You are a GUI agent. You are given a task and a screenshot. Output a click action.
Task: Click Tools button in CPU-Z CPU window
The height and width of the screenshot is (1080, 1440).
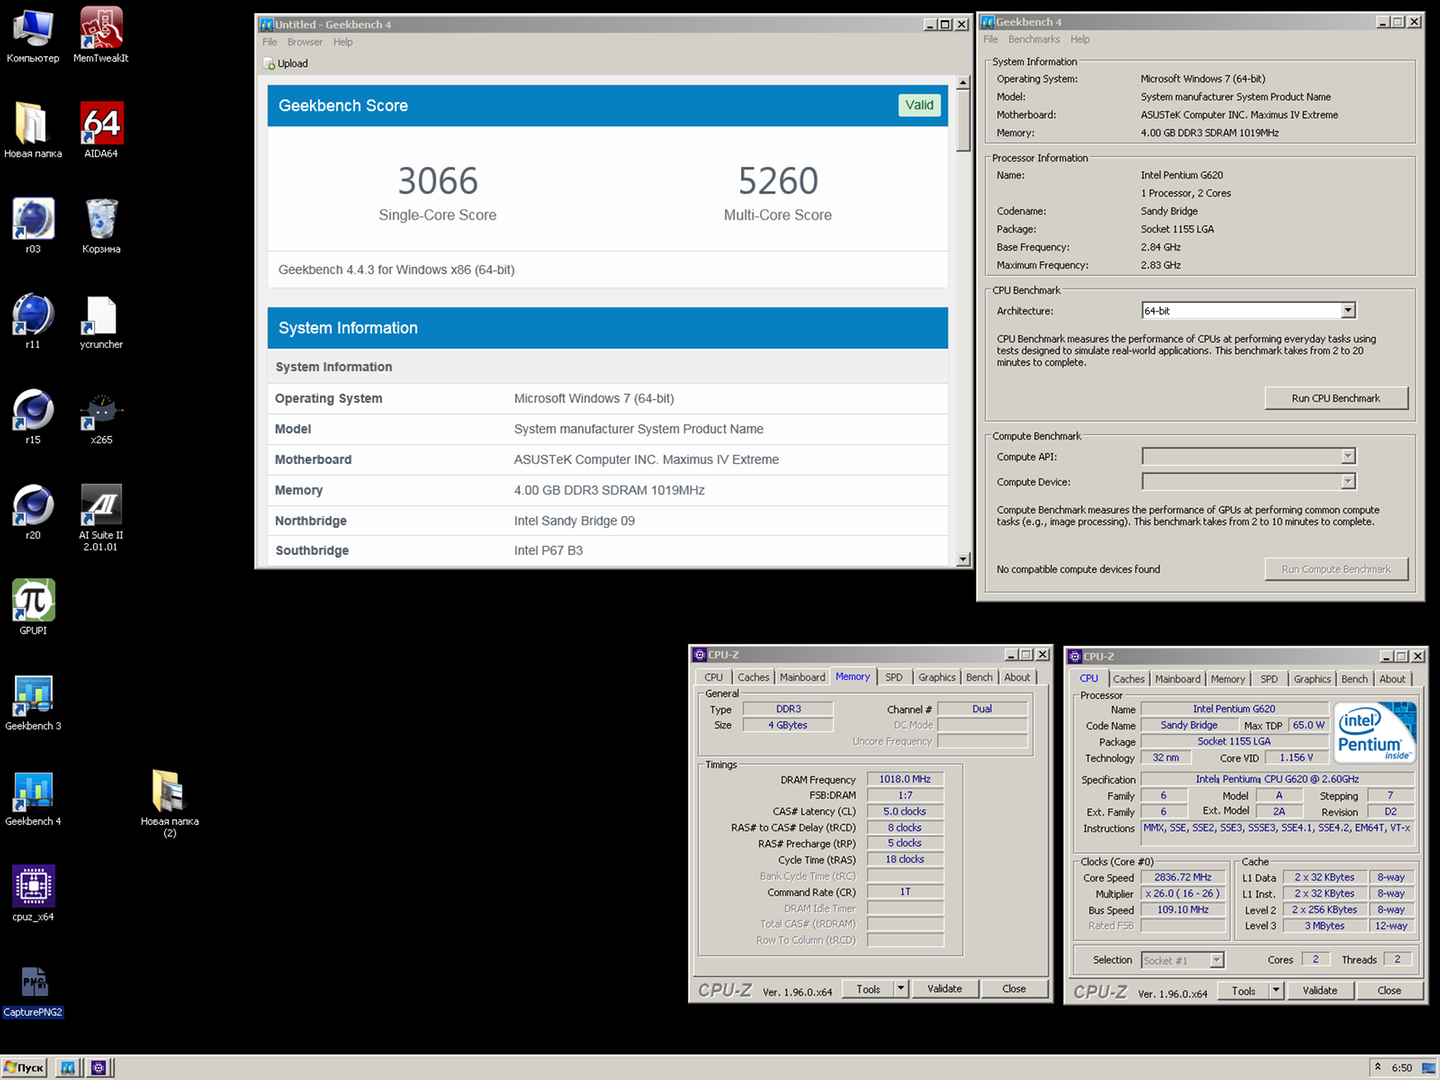click(1244, 991)
